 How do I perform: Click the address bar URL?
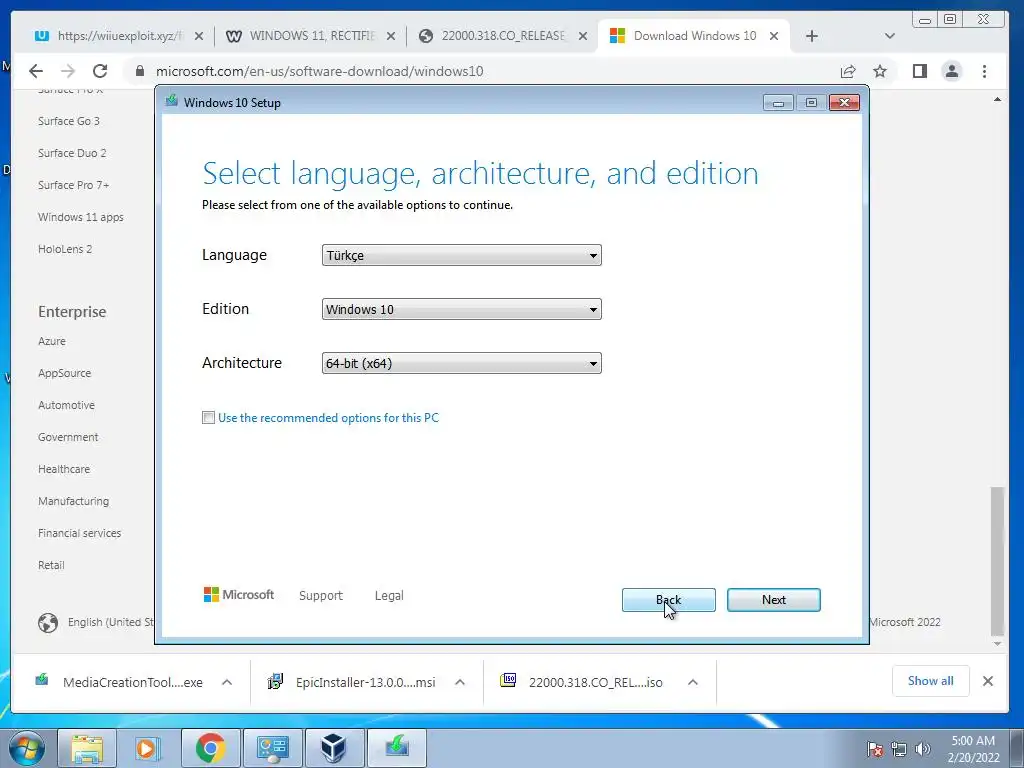pos(319,71)
